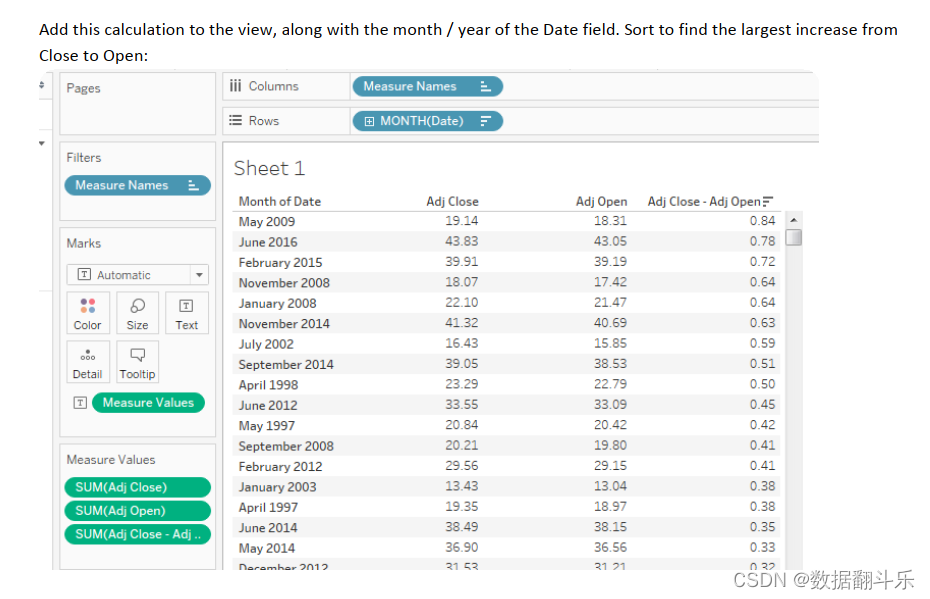Click the Sheet 1 title
Screen dimensions: 930x599
tap(269, 168)
